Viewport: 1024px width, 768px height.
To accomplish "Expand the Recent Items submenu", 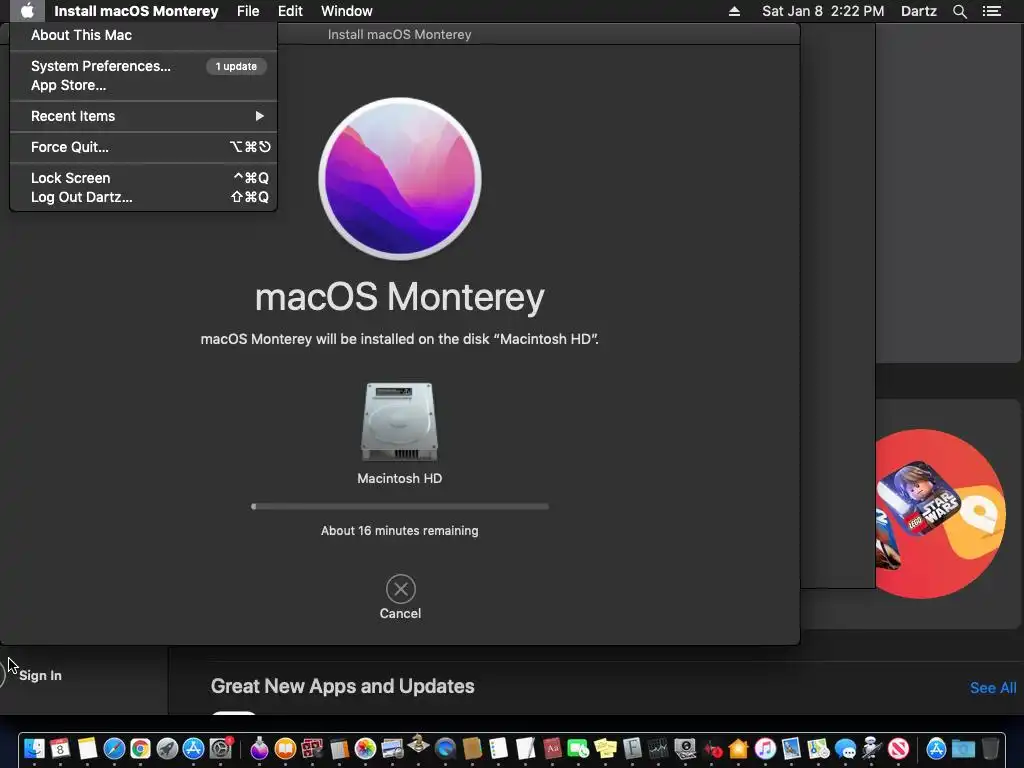I will click(x=144, y=116).
